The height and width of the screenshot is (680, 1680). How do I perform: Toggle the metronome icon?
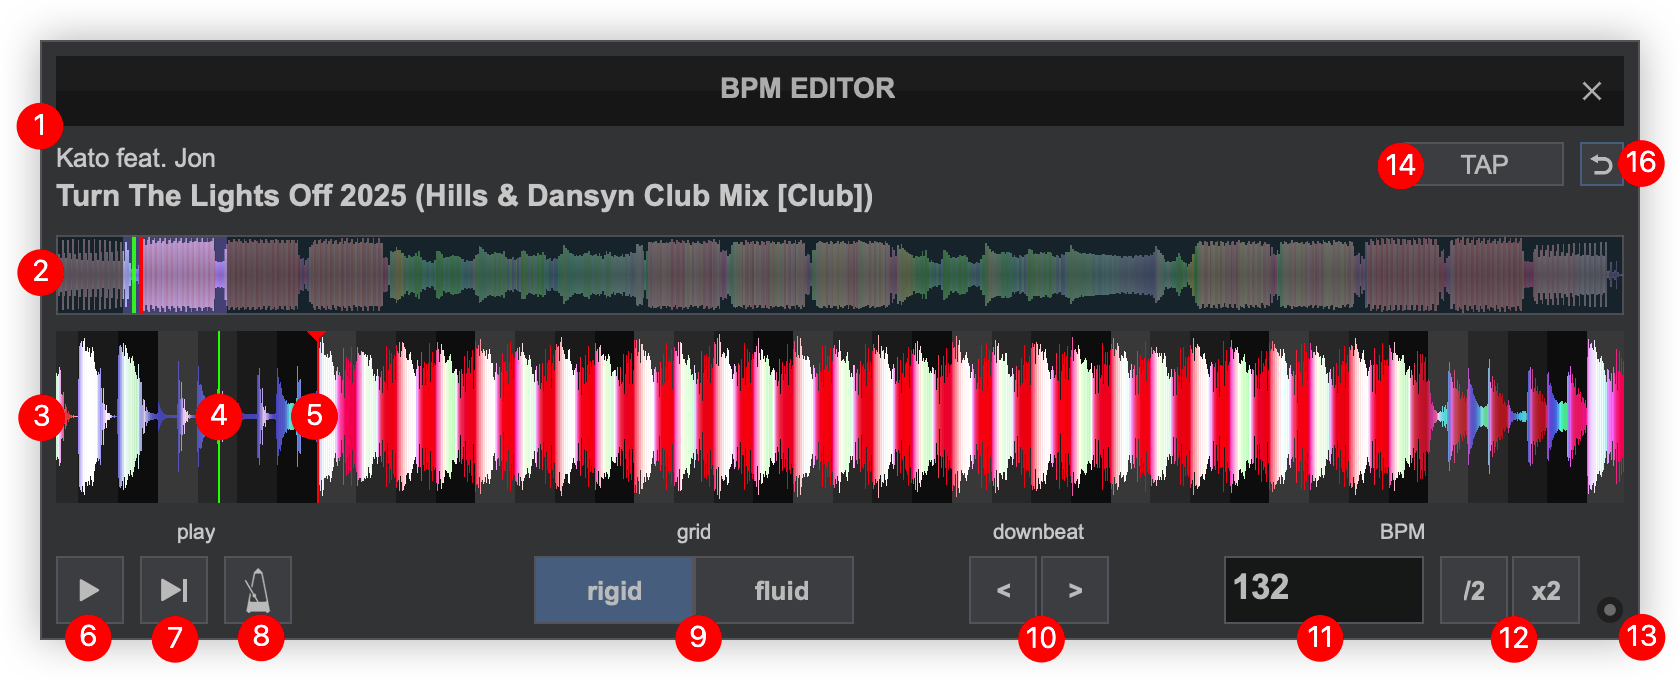coord(258,590)
